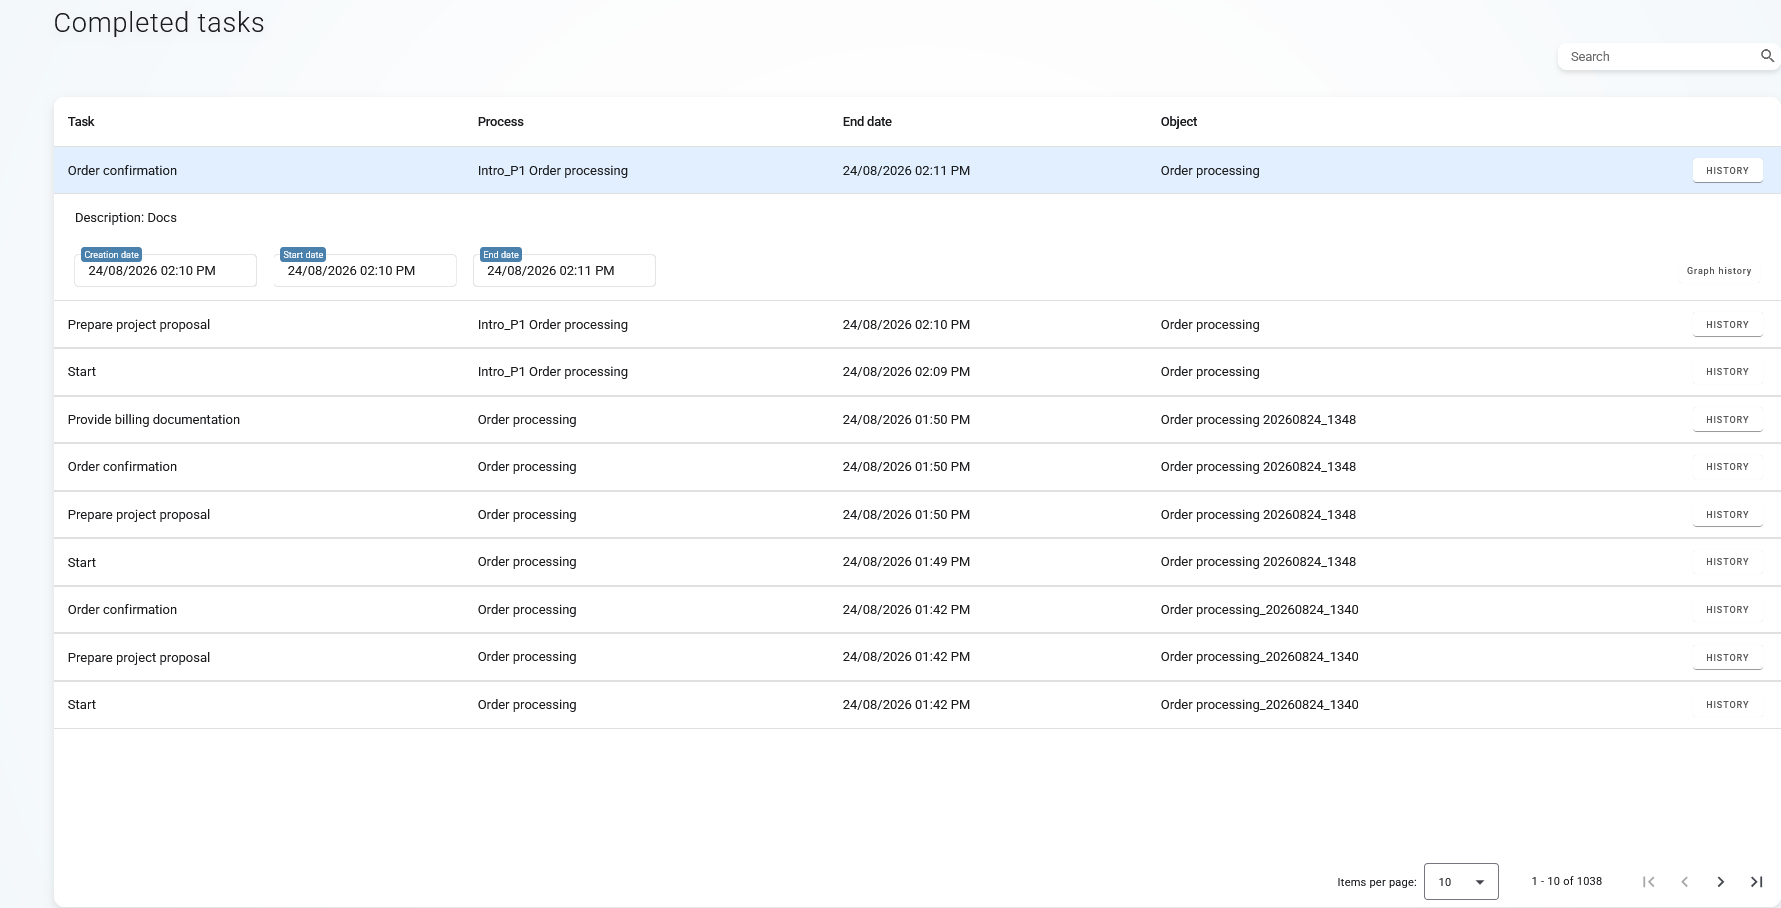Sort by the Task column header

coord(81,122)
